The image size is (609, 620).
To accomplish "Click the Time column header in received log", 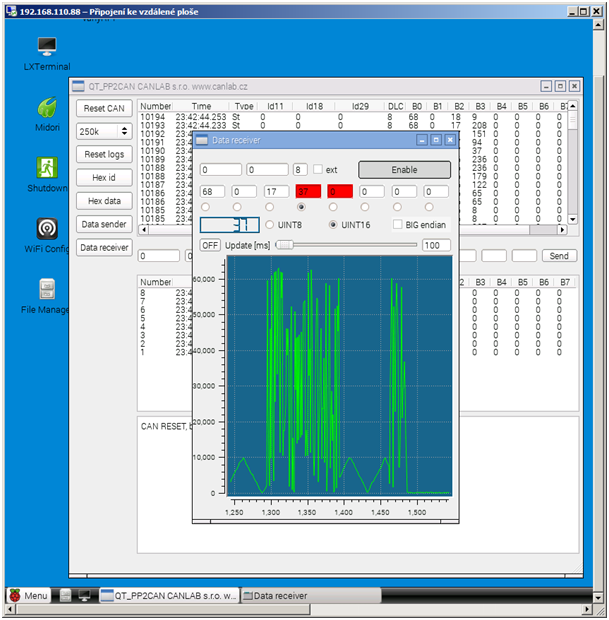I will [201, 106].
